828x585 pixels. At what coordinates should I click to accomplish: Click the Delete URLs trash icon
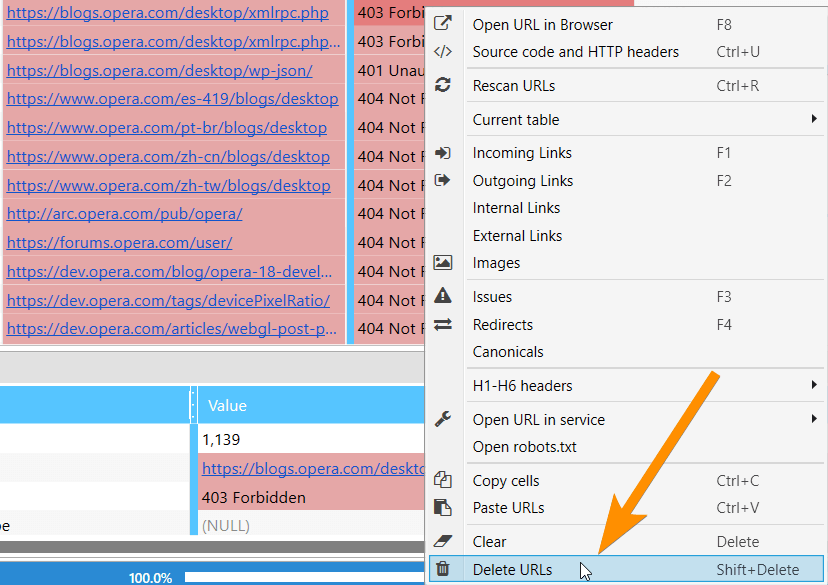pyautogui.click(x=443, y=569)
